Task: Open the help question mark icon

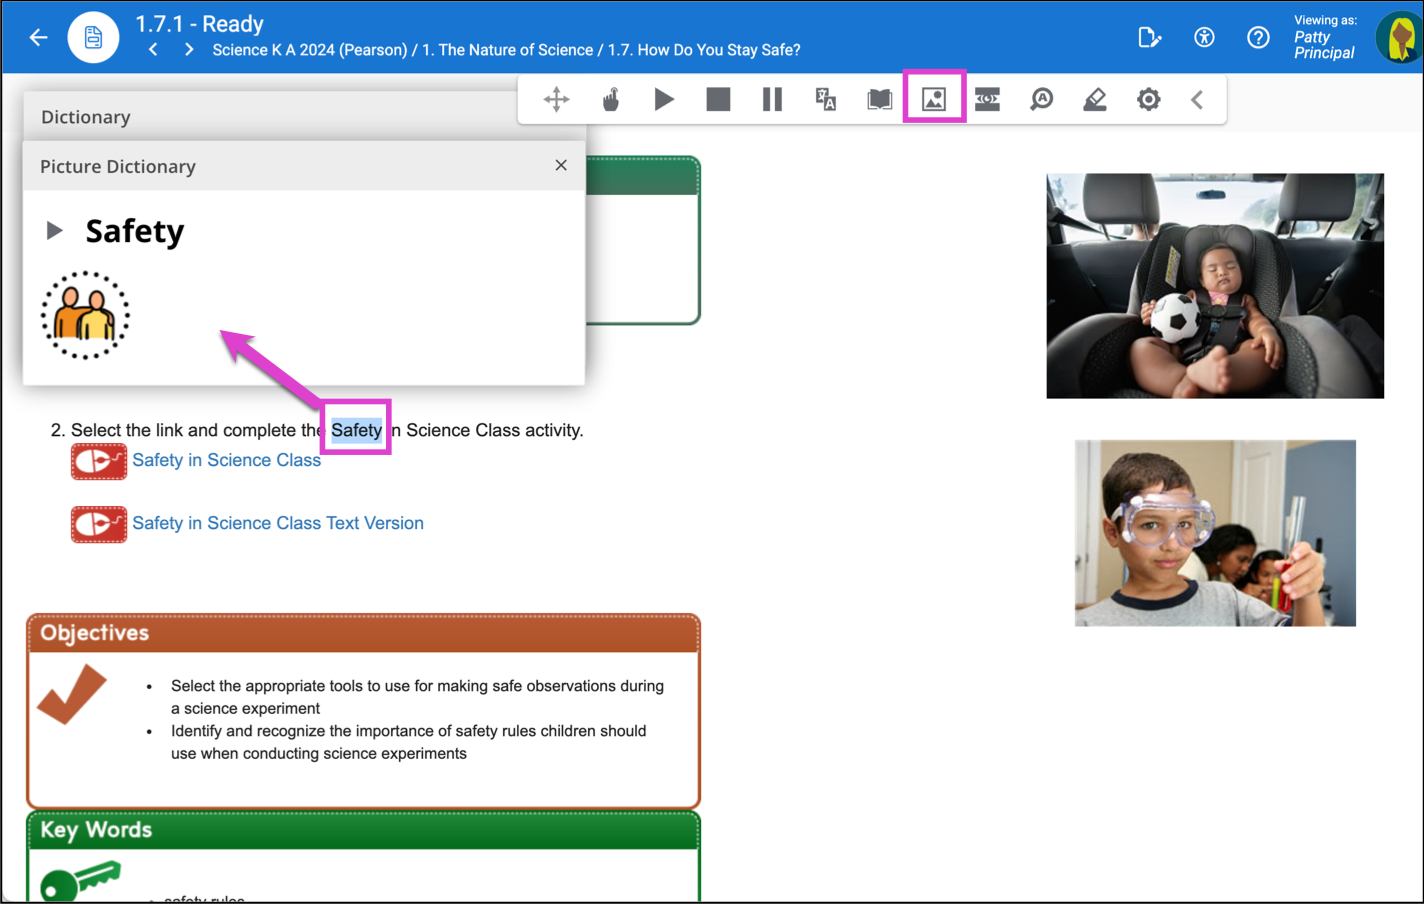Action: coord(1258,38)
